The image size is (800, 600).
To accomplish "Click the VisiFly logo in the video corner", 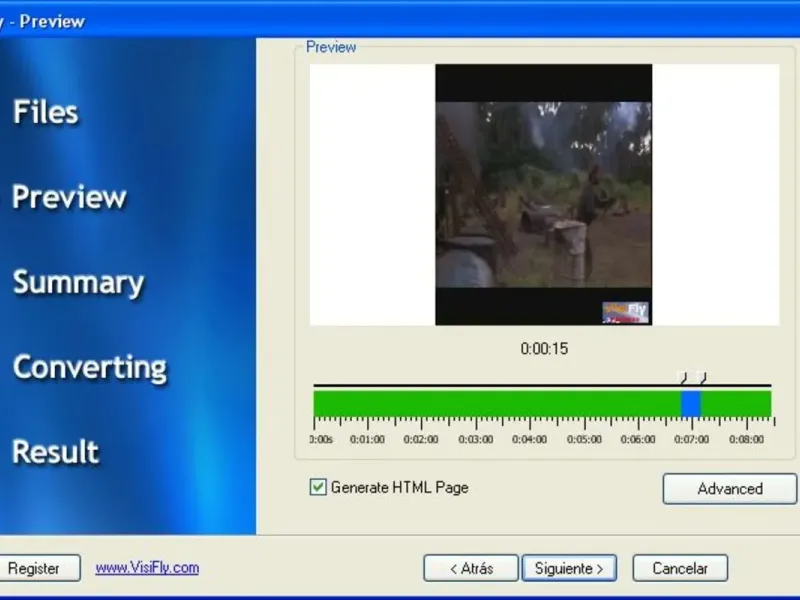I will 626,312.
